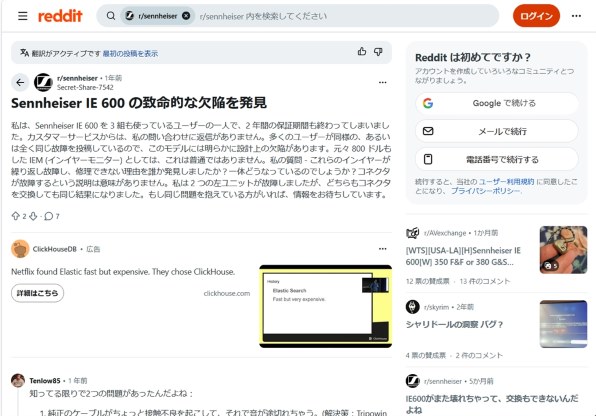Open commenter Tenlow85's avatar
The image size is (596, 416).
click(x=18, y=380)
